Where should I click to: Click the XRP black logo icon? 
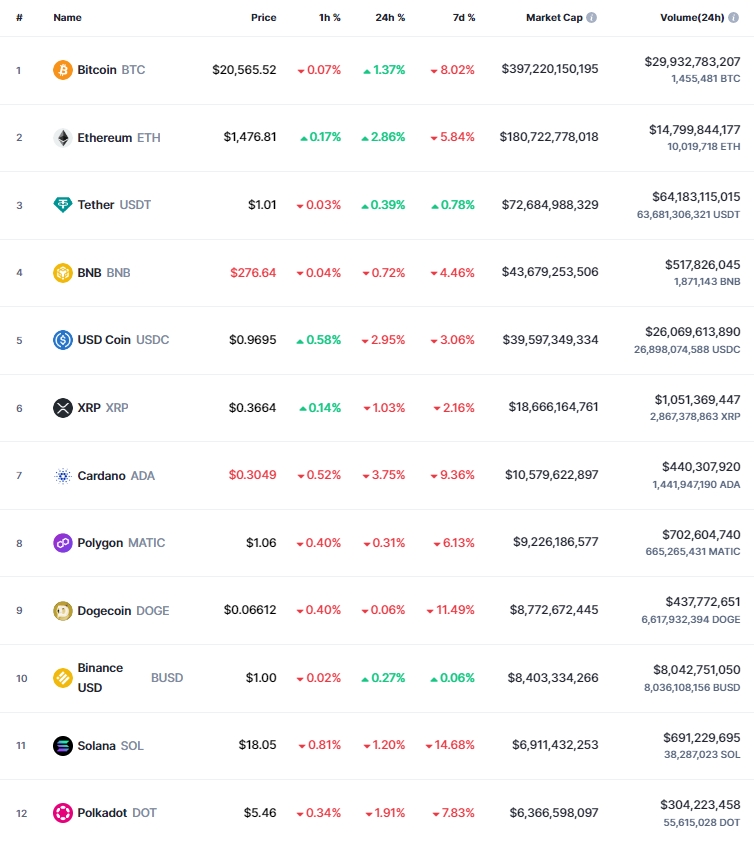pos(63,408)
